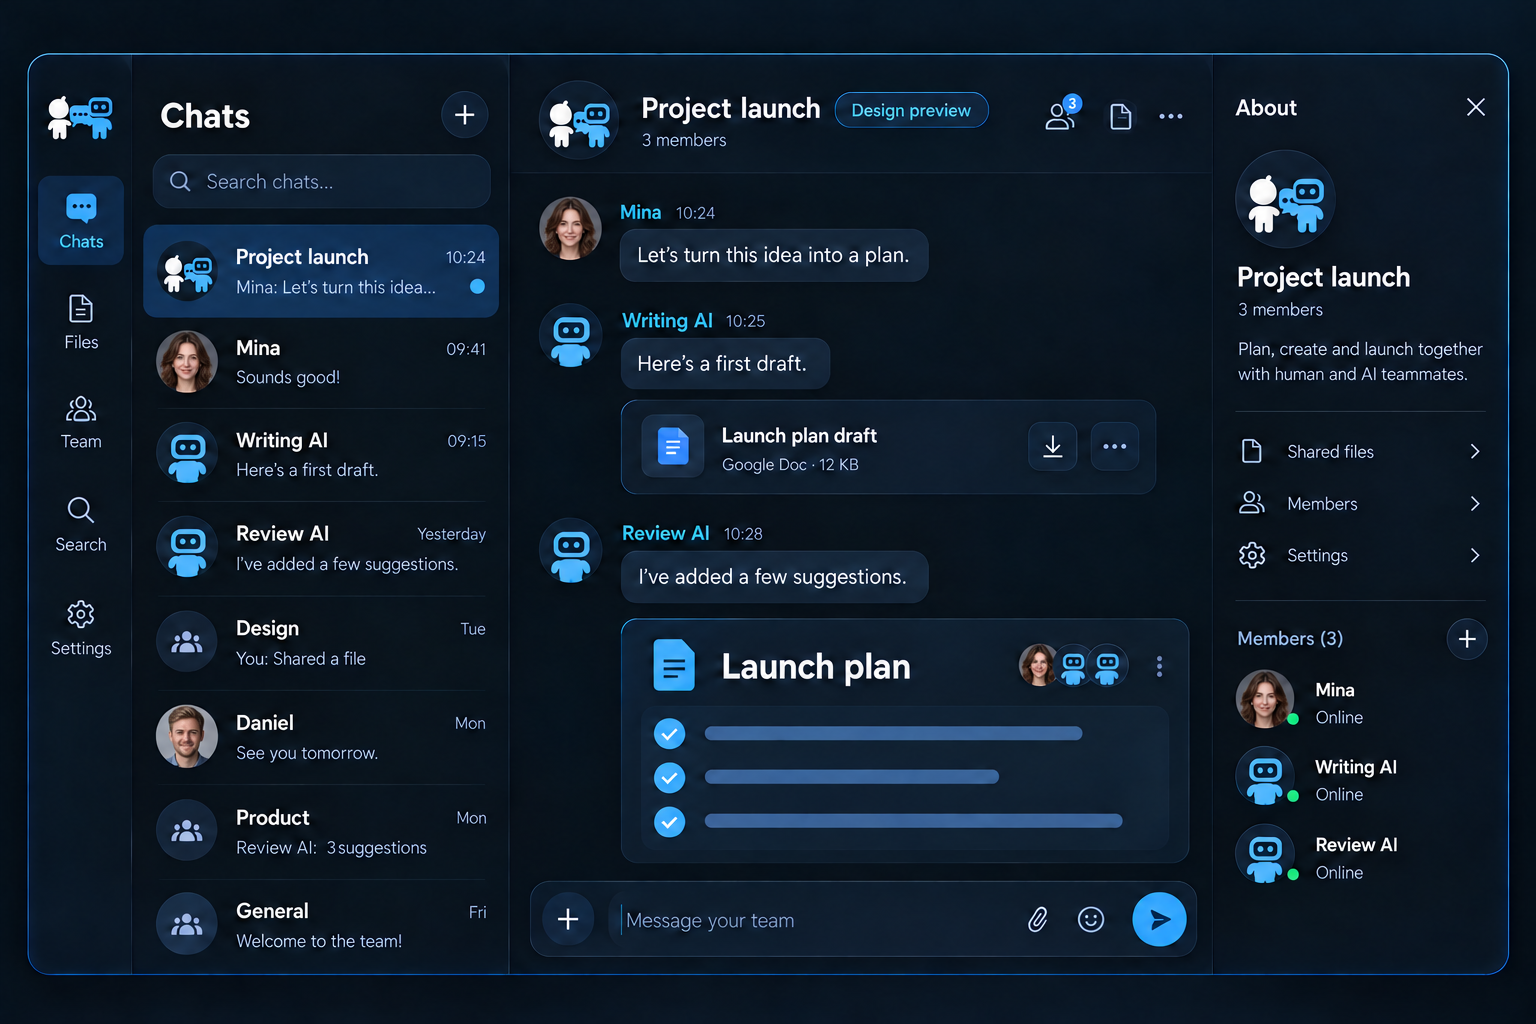The width and height of the screenshot is (1536, 1024).
Task: Open the Files tab in the sidebar
Action: tap(81, 322)
